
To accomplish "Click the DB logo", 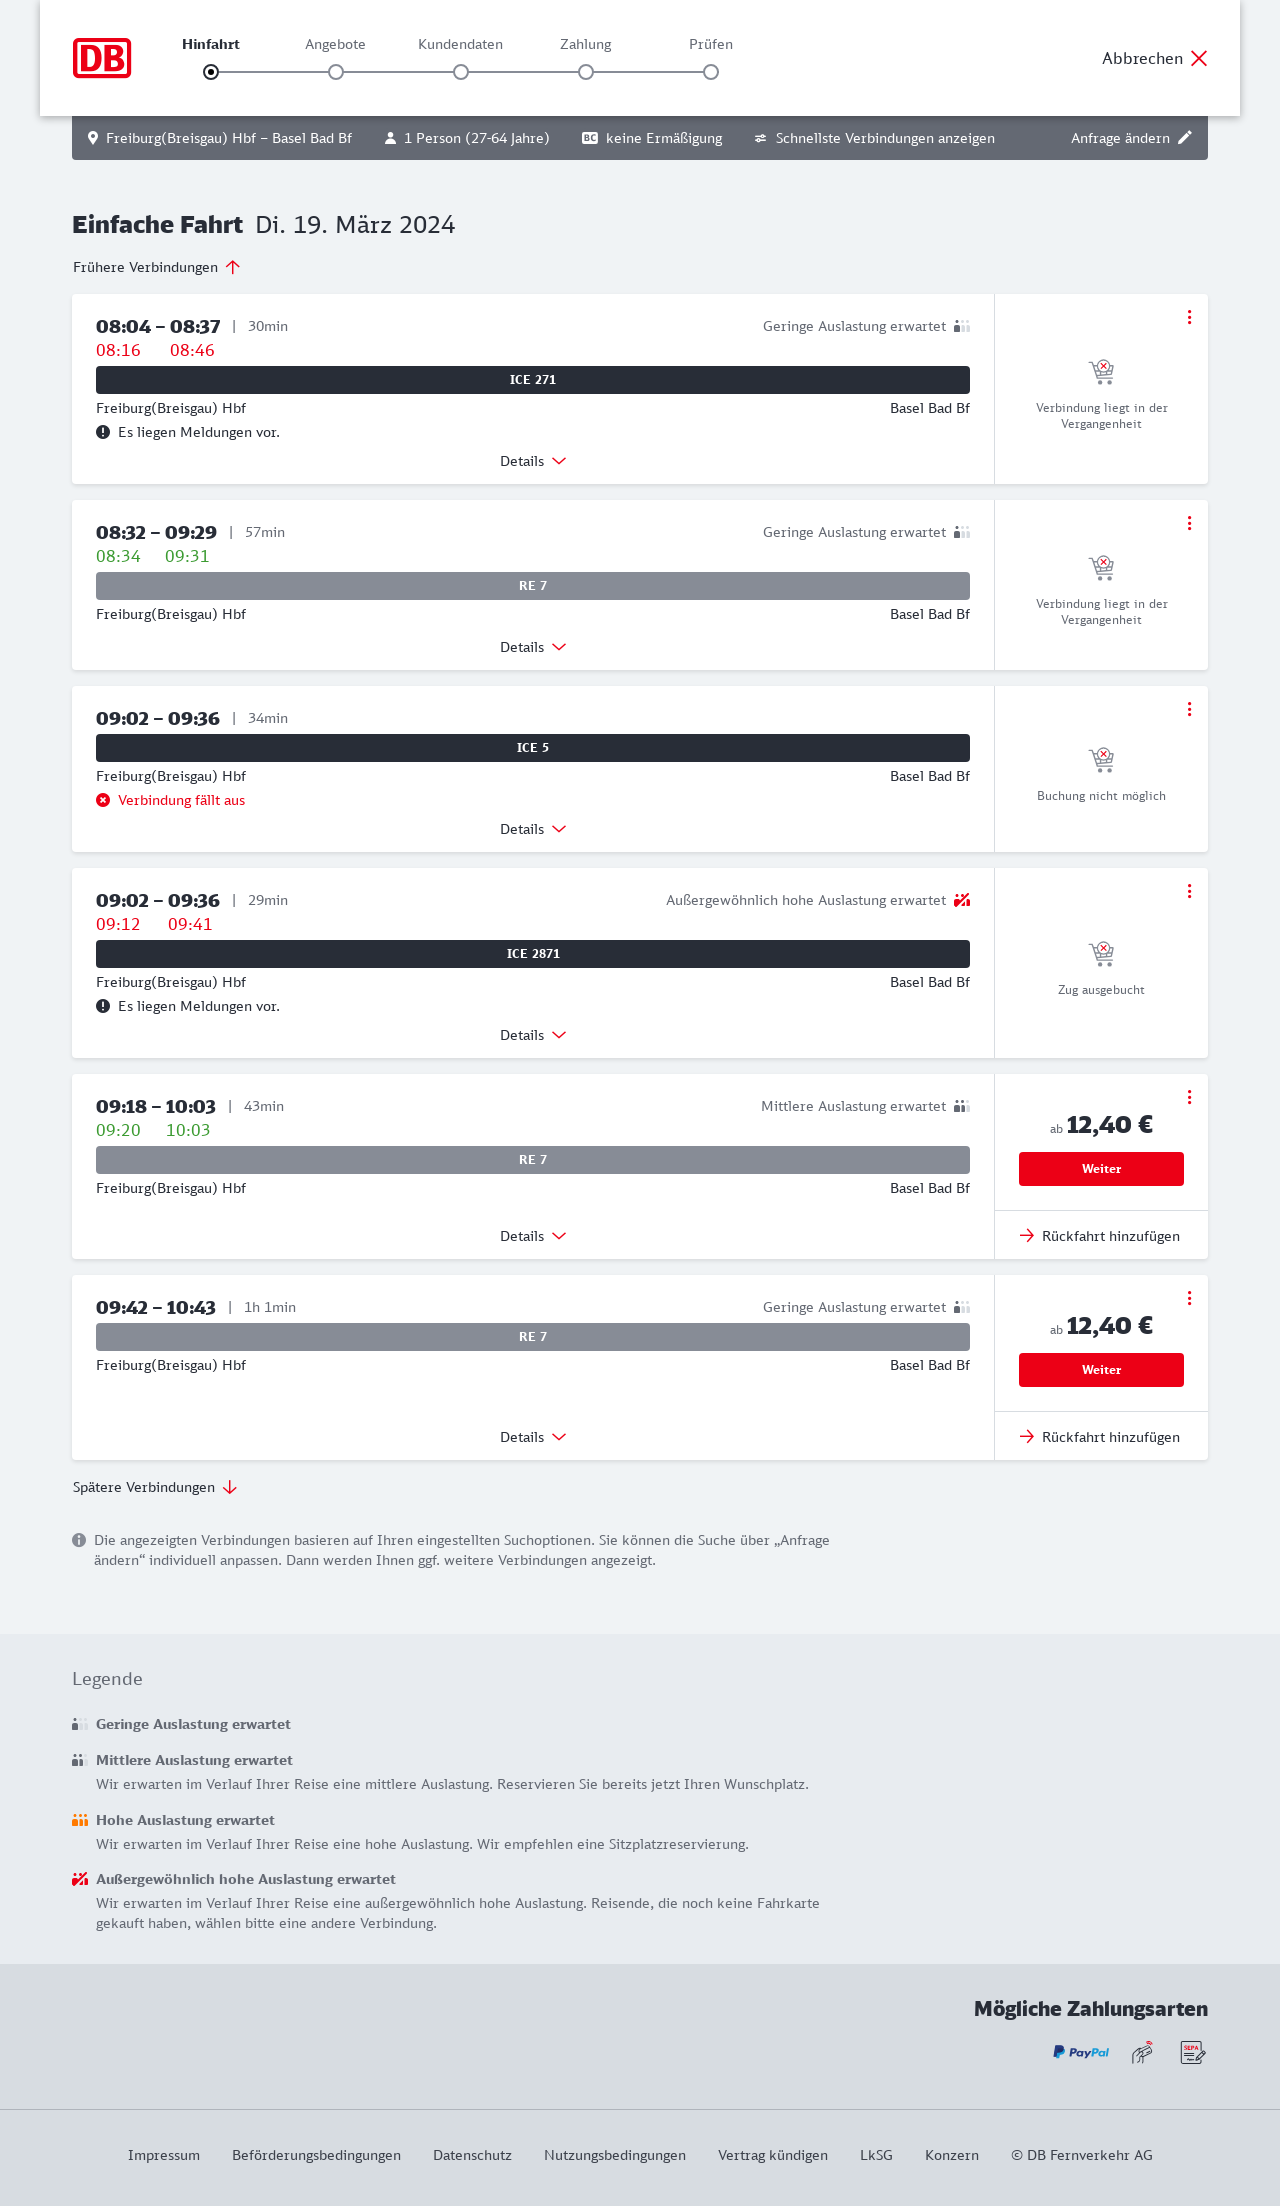I will click(102, 58).
